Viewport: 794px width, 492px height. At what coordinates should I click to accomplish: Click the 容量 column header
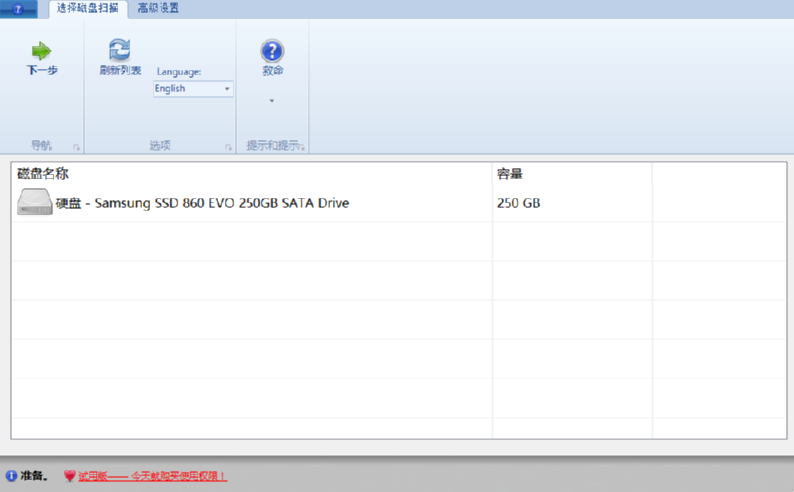pyautogui.click(x=509, y=174)
